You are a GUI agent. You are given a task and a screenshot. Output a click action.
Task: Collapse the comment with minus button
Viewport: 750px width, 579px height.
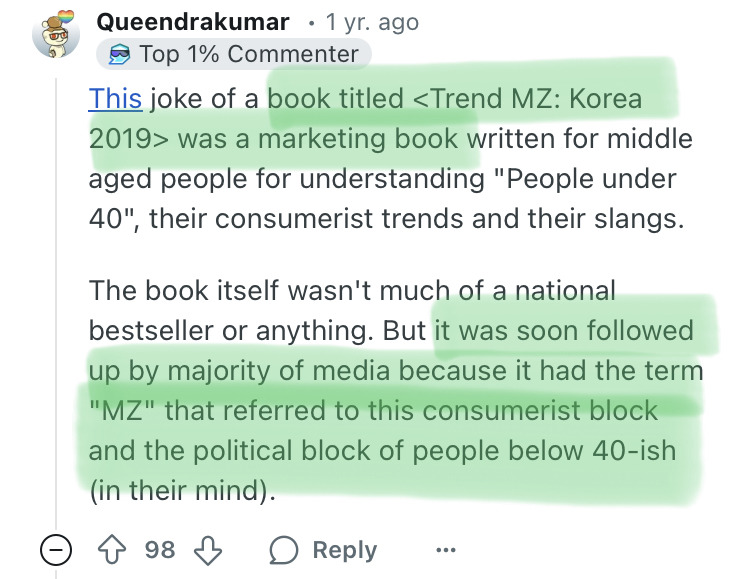tap(56, 550)
